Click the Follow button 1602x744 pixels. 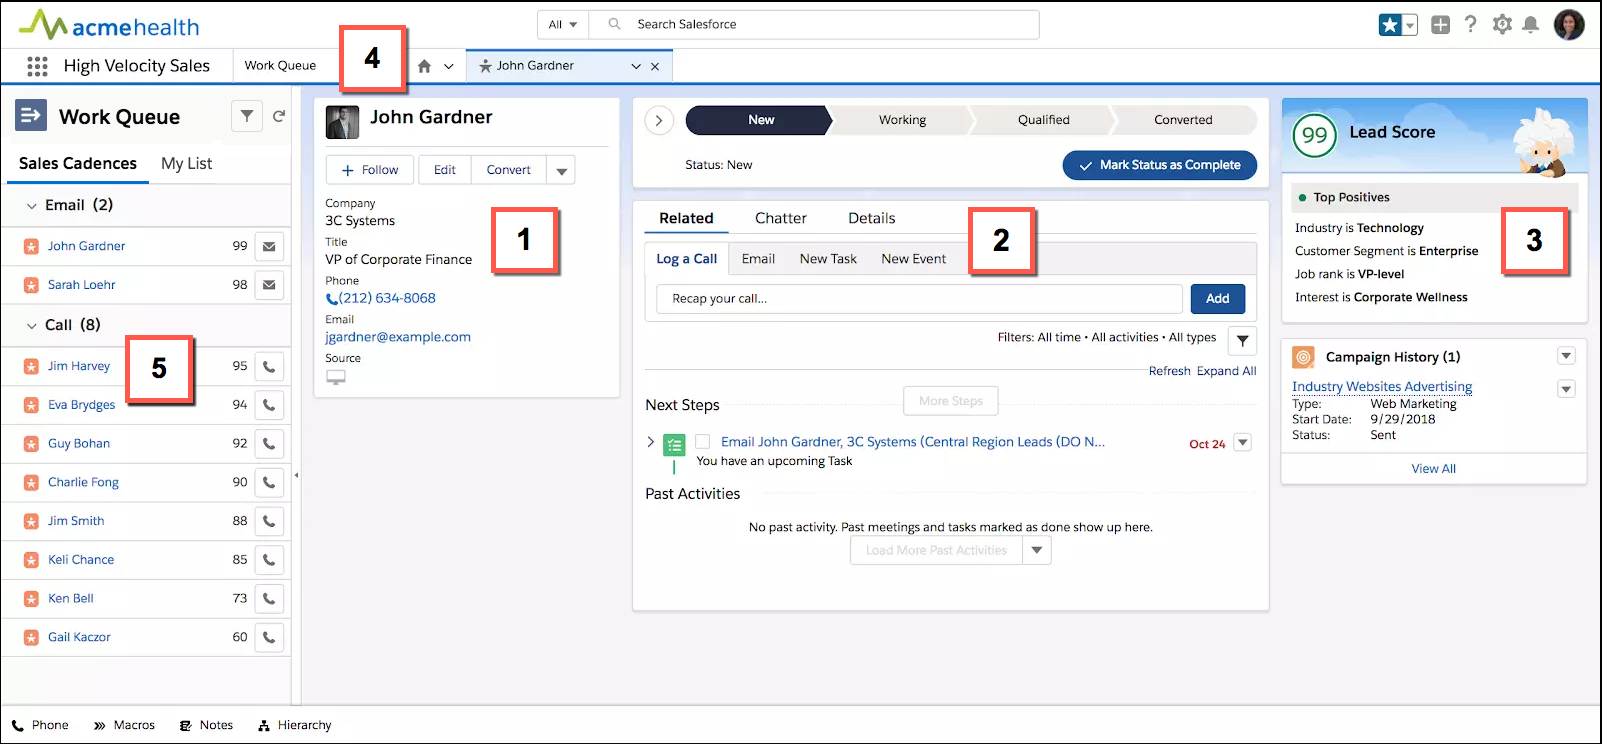tap(370, 170)
